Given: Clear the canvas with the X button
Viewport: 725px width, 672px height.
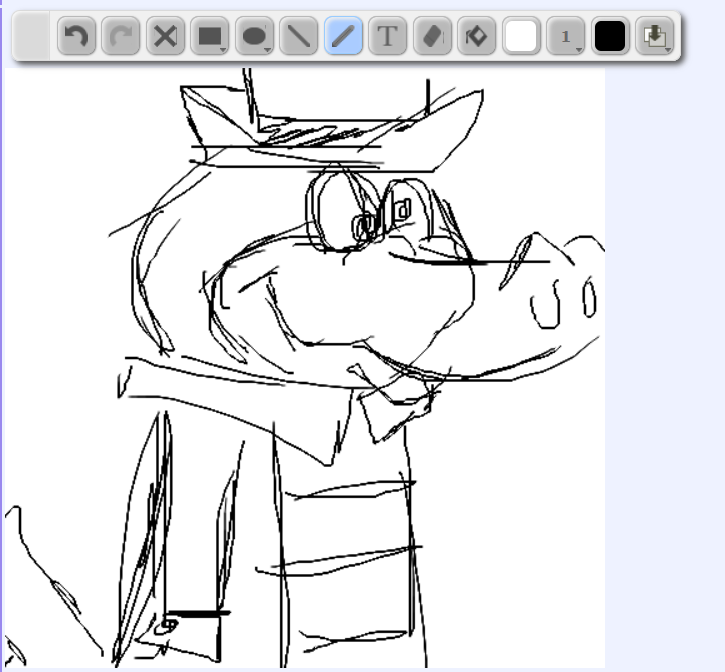Looking at the screenshot, I should click(x=165, y=36).
